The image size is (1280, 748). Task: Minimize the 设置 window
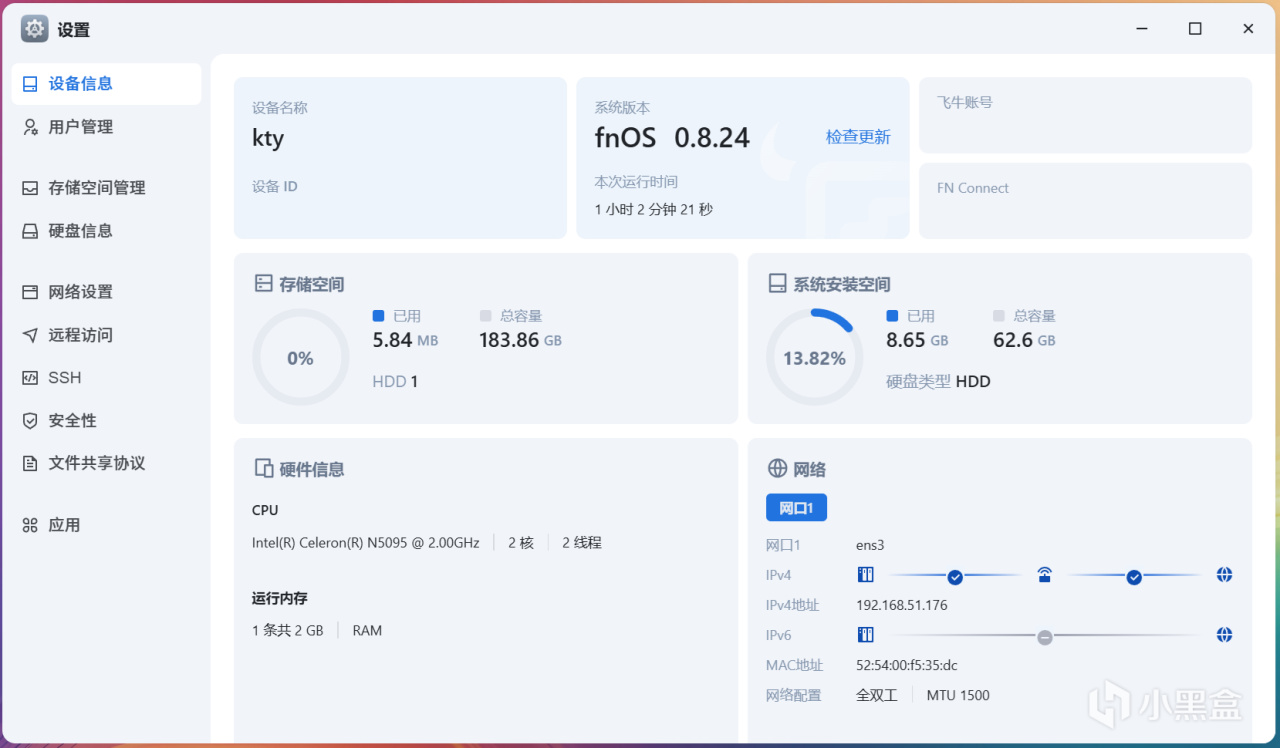[1141, 29]
